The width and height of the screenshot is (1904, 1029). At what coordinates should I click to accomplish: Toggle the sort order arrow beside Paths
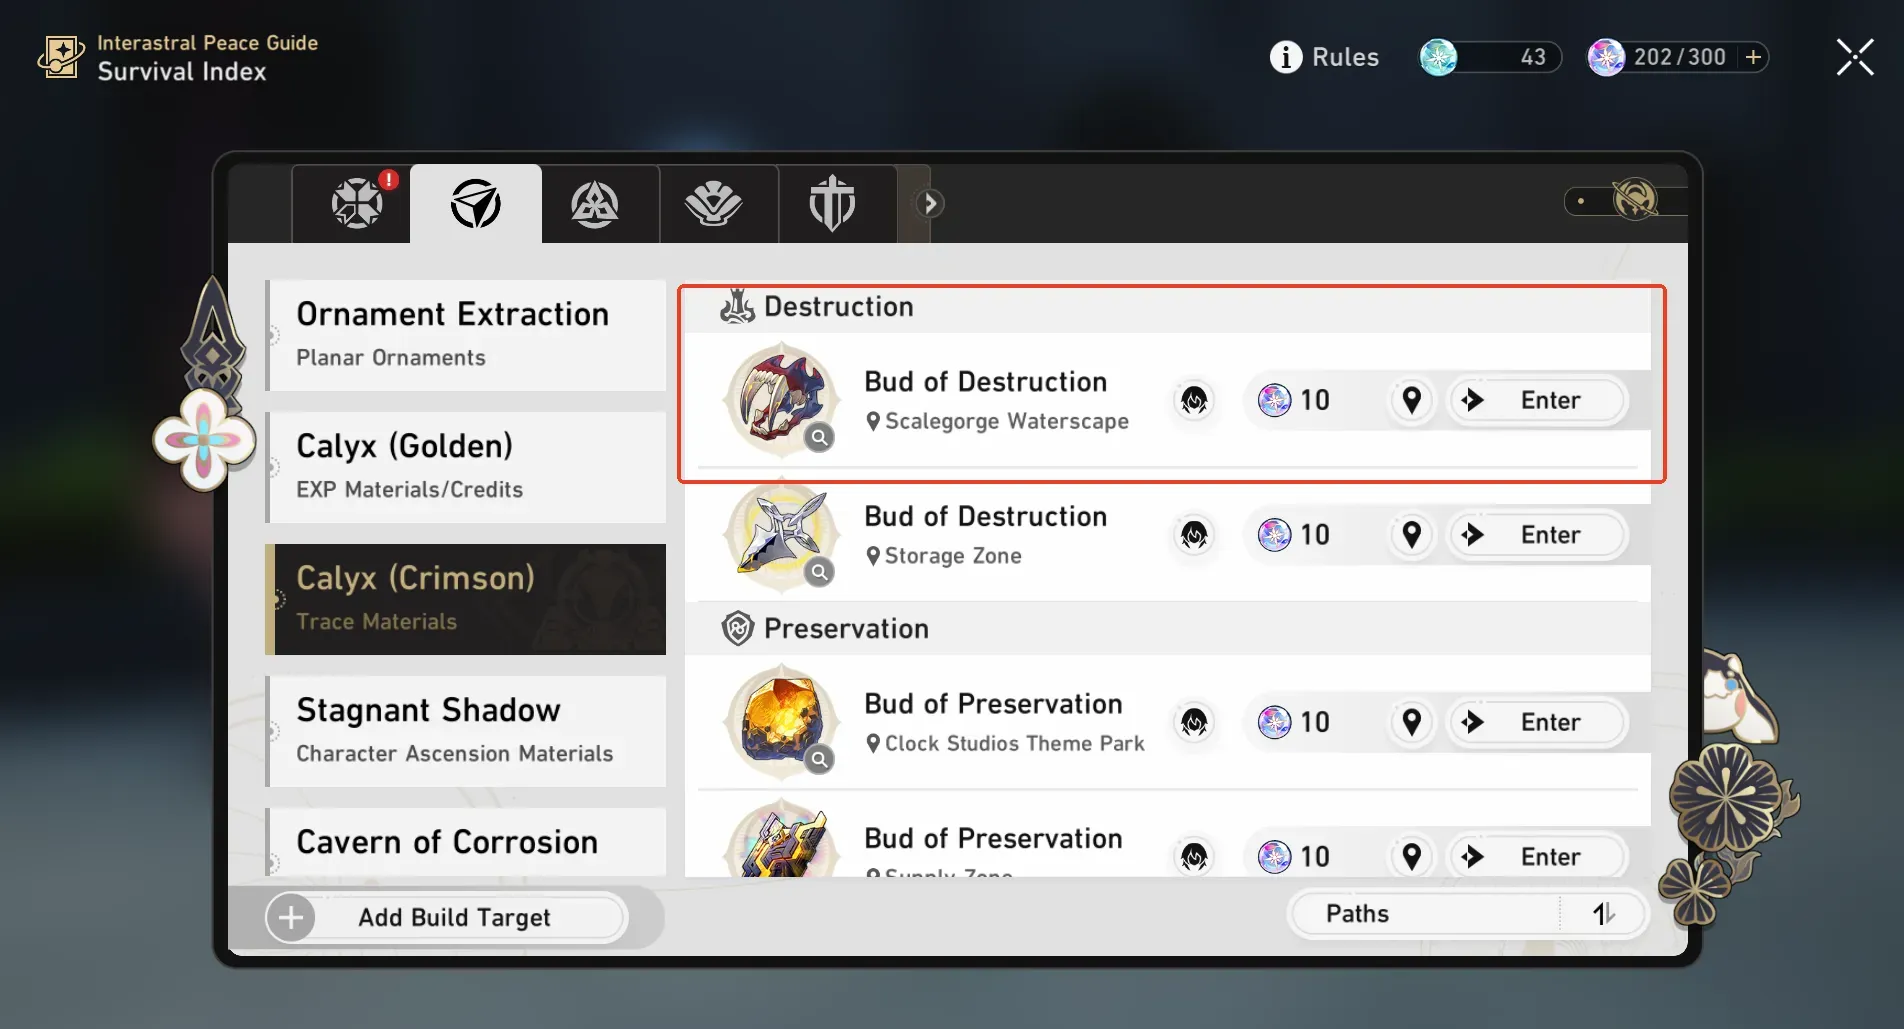pos(1603,914)
